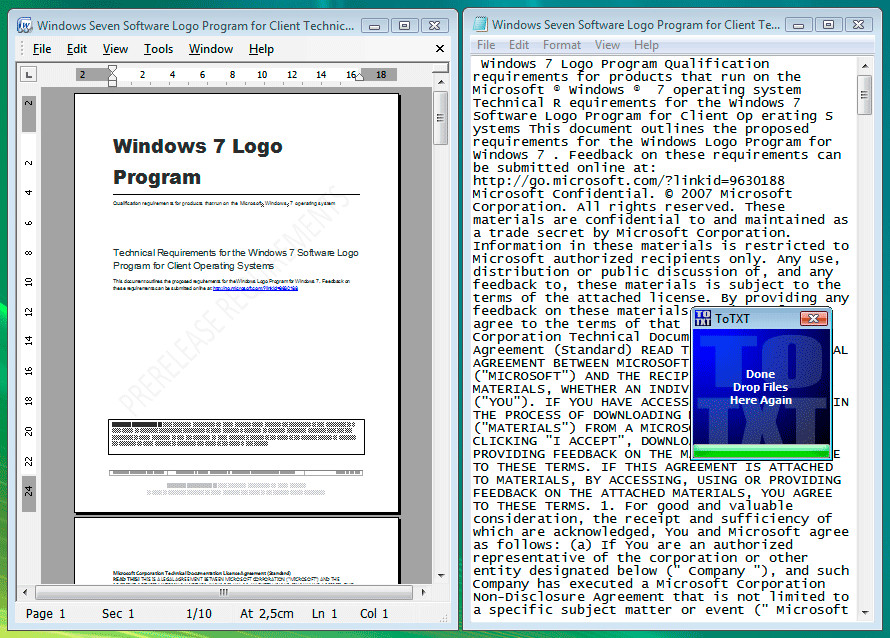Screen dimensions: 890x638
Task: Click the '1/10' page count in status bar
Action: pyautogui.click(x=199, y=614)
